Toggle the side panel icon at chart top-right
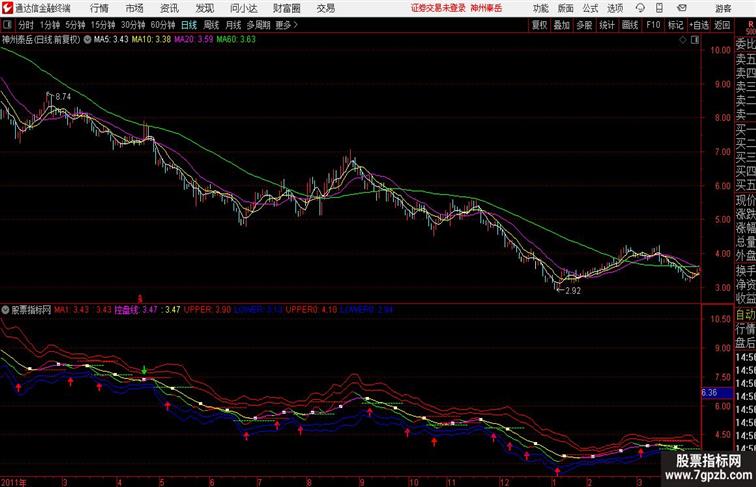The width and height of the screenshot is (756, 487). pos(695,40)
